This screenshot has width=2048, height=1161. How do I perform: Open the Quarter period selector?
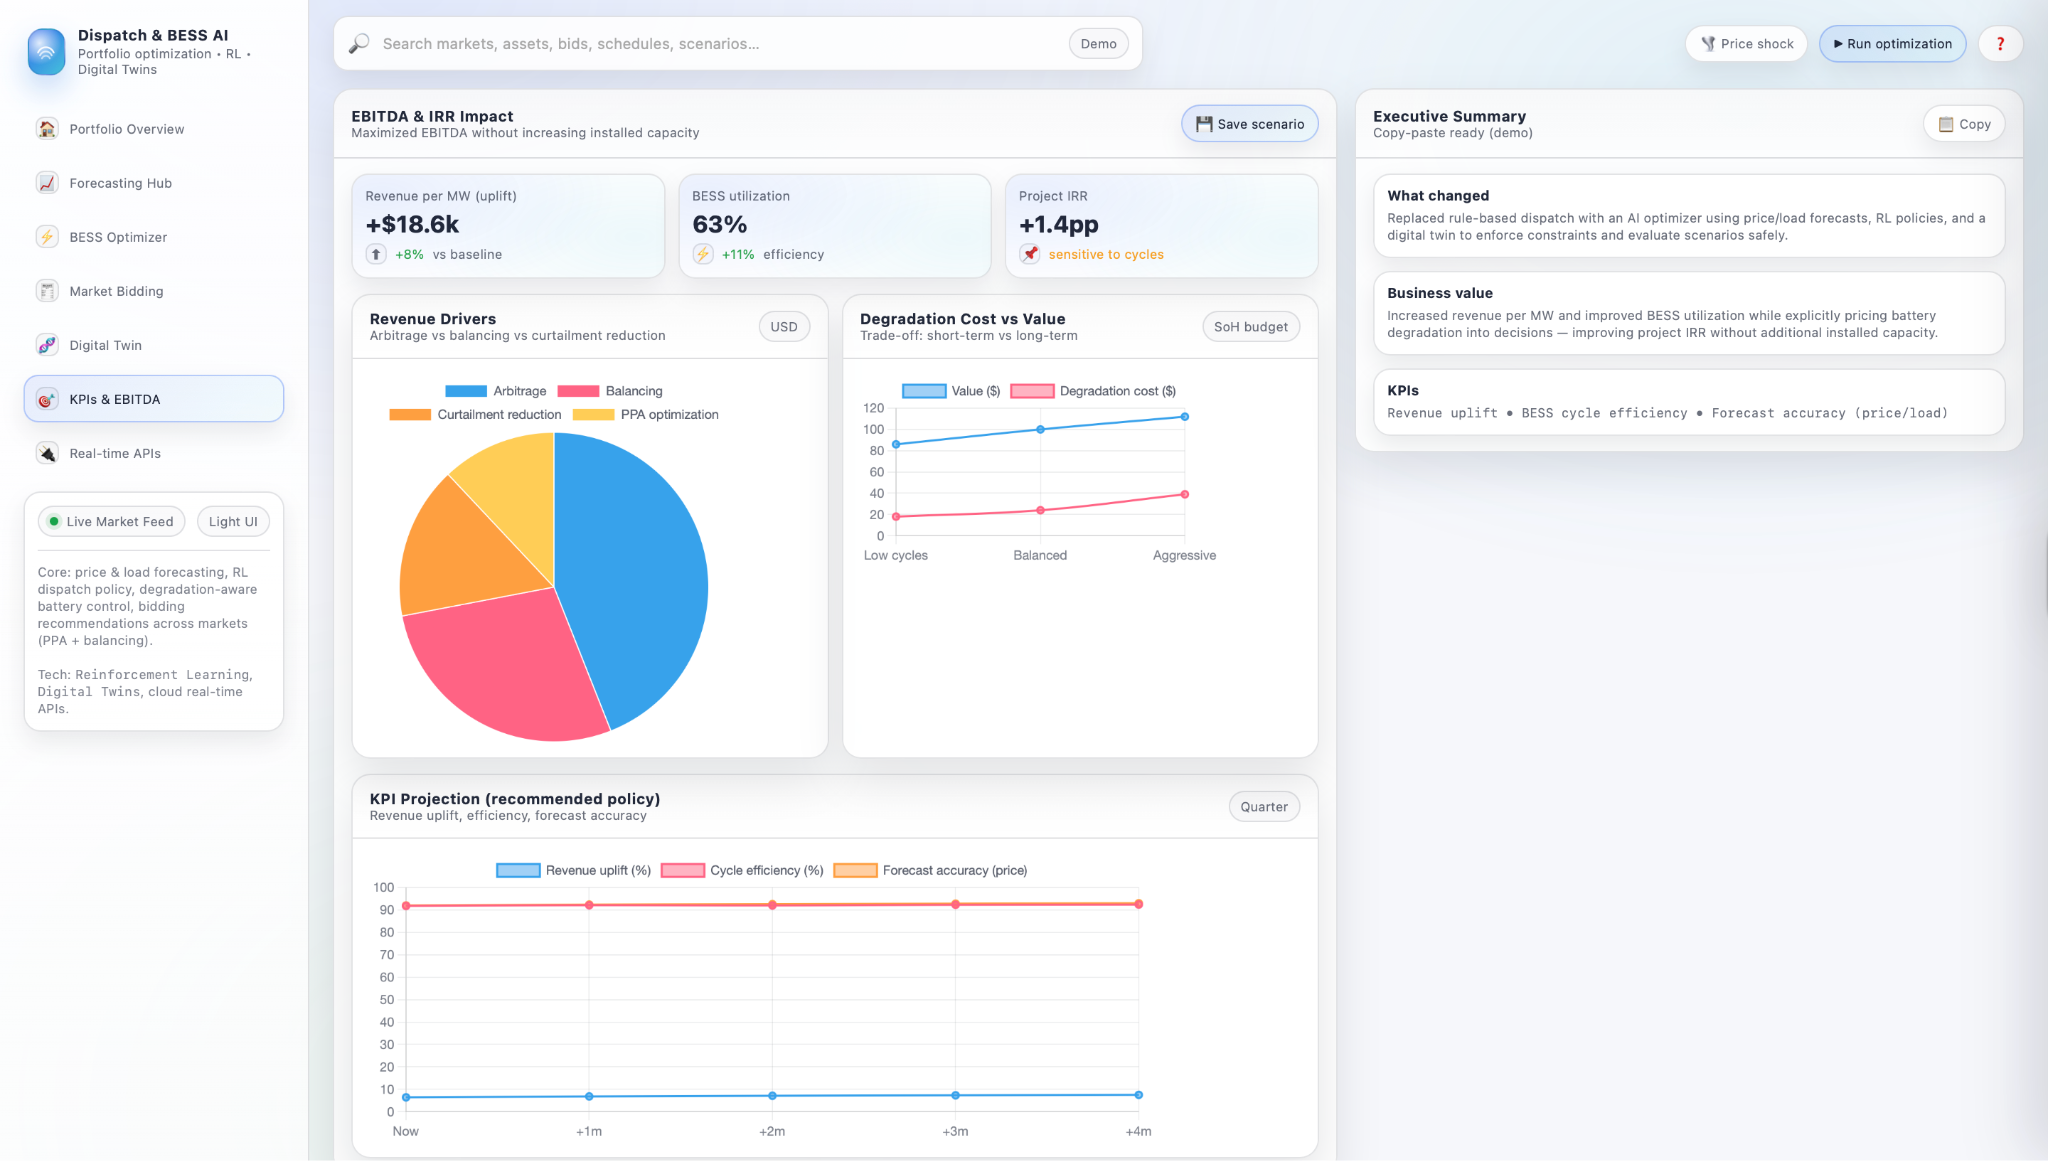click(1264, 807)
